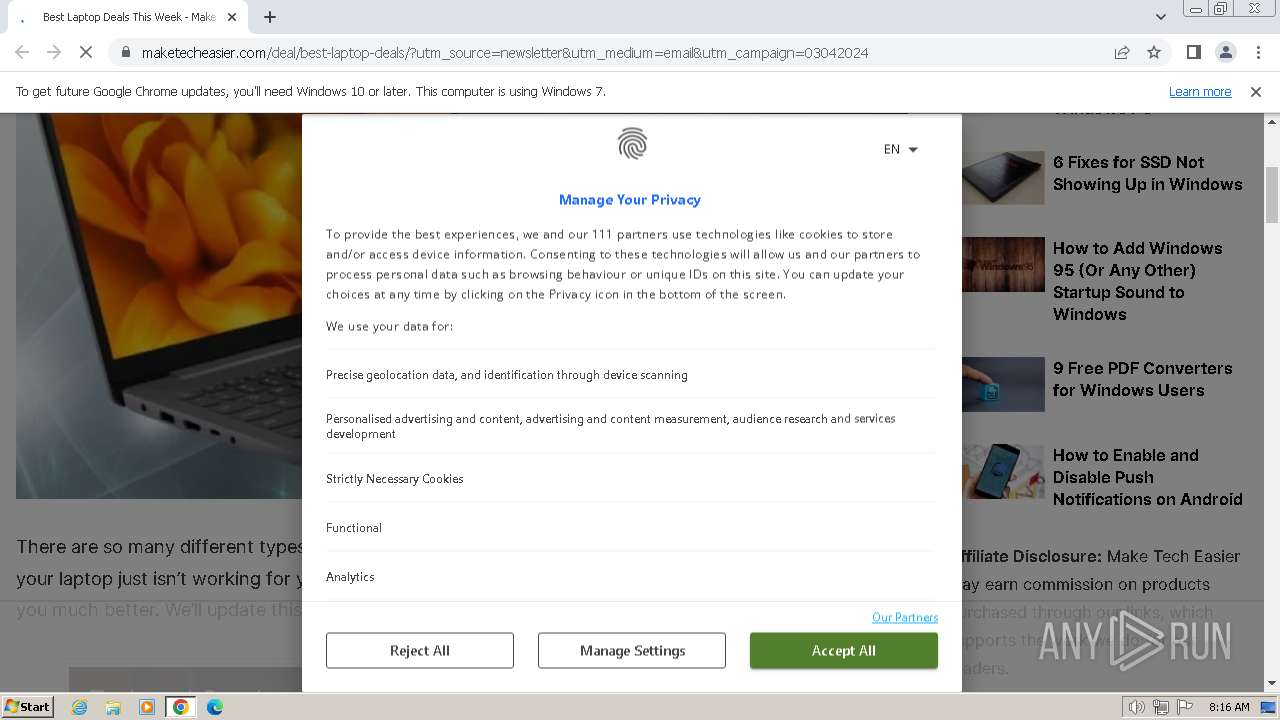Click the padlock site info icon
1280x720 pixels.
125,53
